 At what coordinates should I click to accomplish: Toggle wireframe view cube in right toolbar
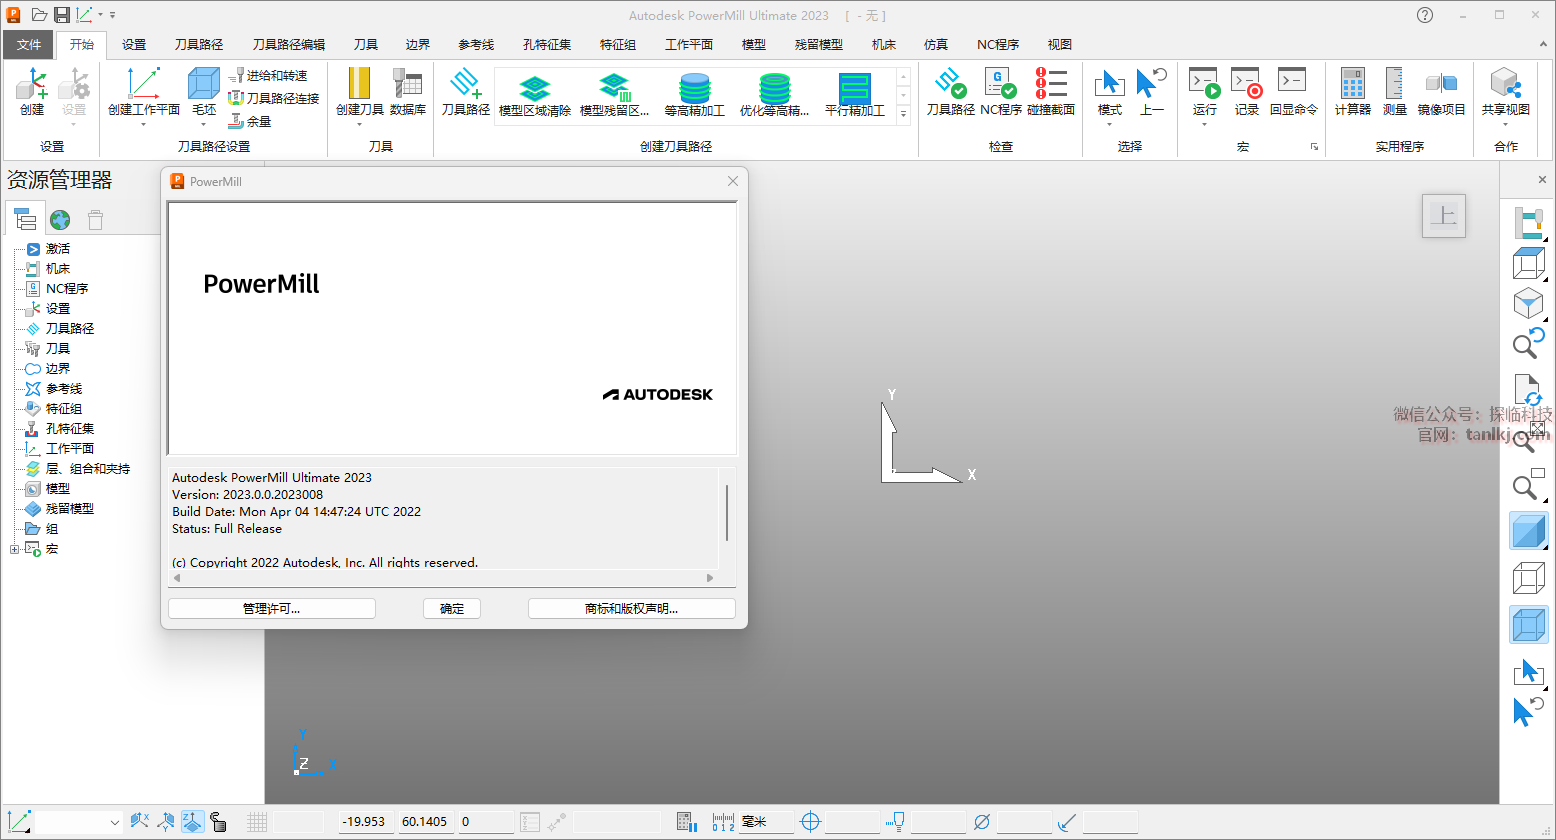(1527, 578)
